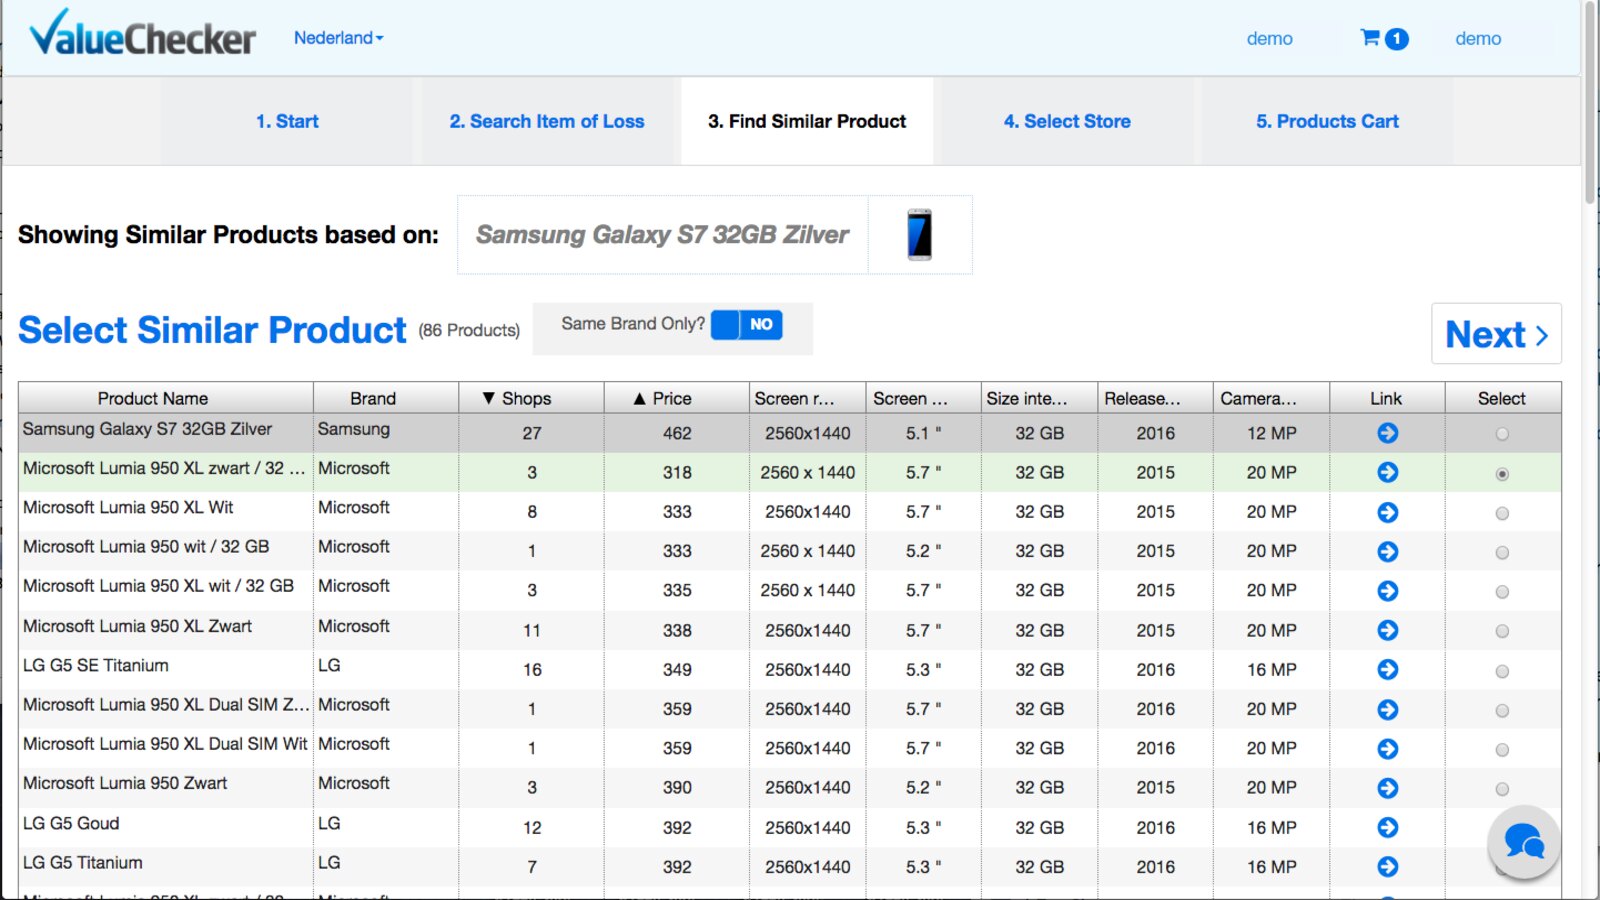Go to the 4. Select Store tab

pos(1067,121)
